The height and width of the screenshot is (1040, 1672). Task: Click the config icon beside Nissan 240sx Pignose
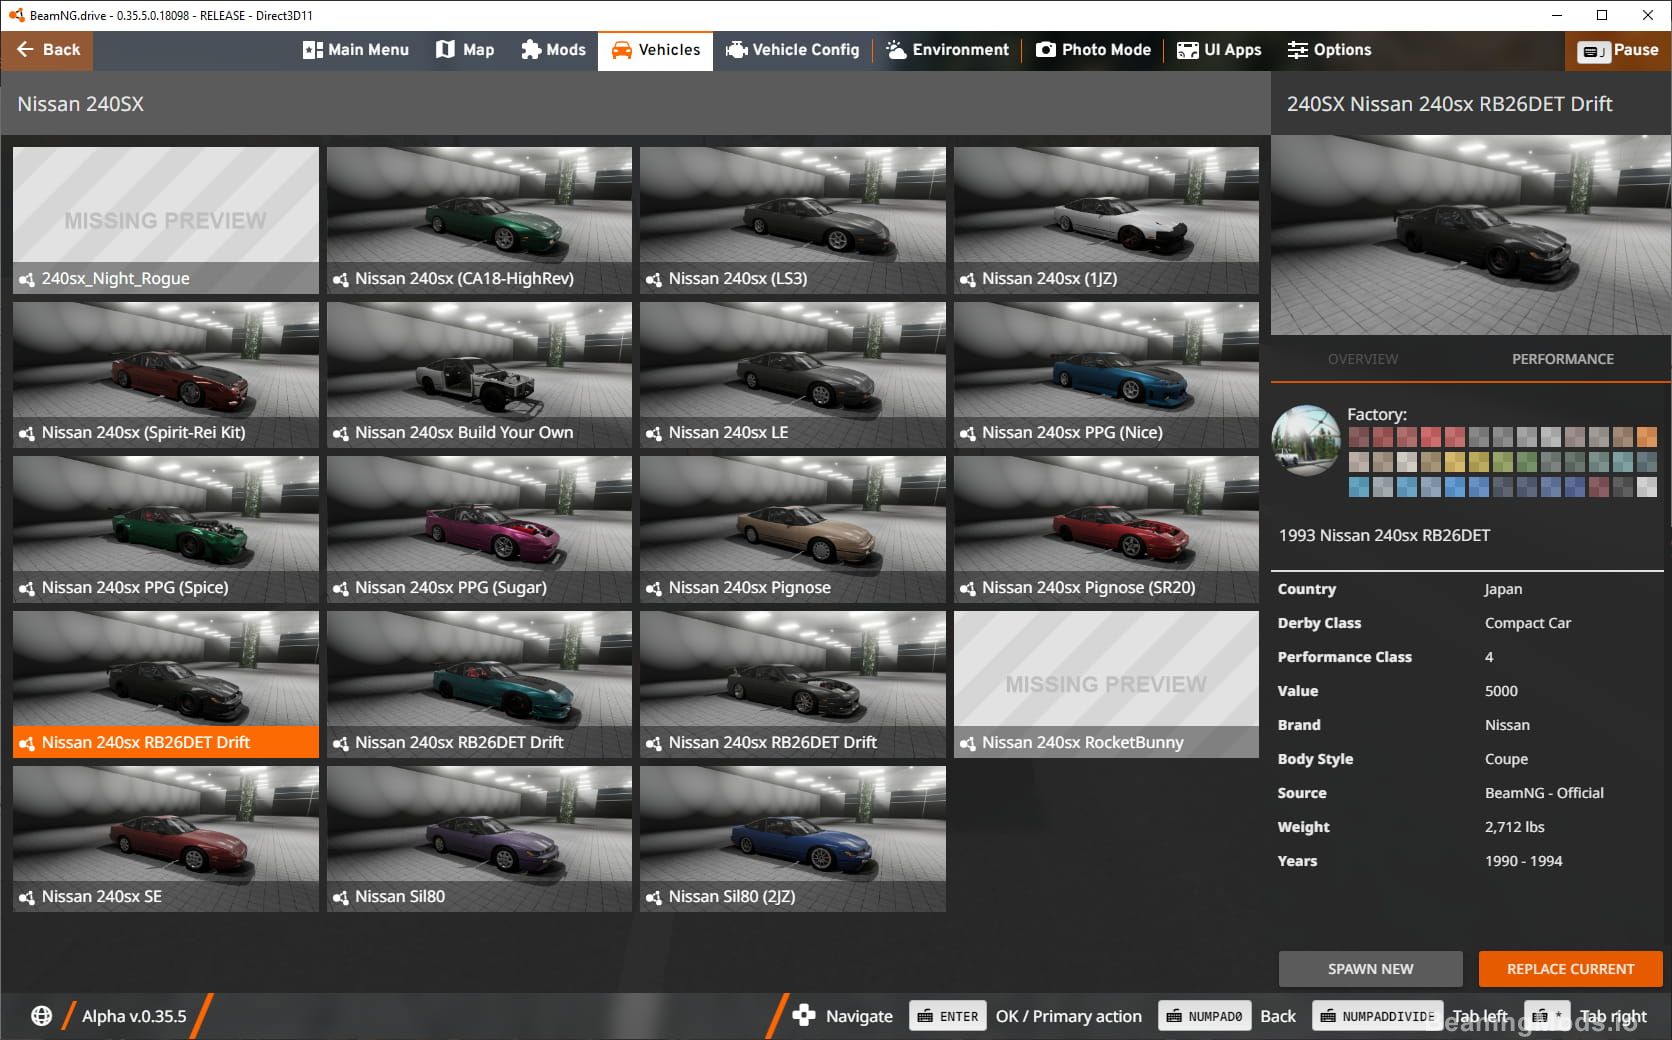(x=654, y=588)
